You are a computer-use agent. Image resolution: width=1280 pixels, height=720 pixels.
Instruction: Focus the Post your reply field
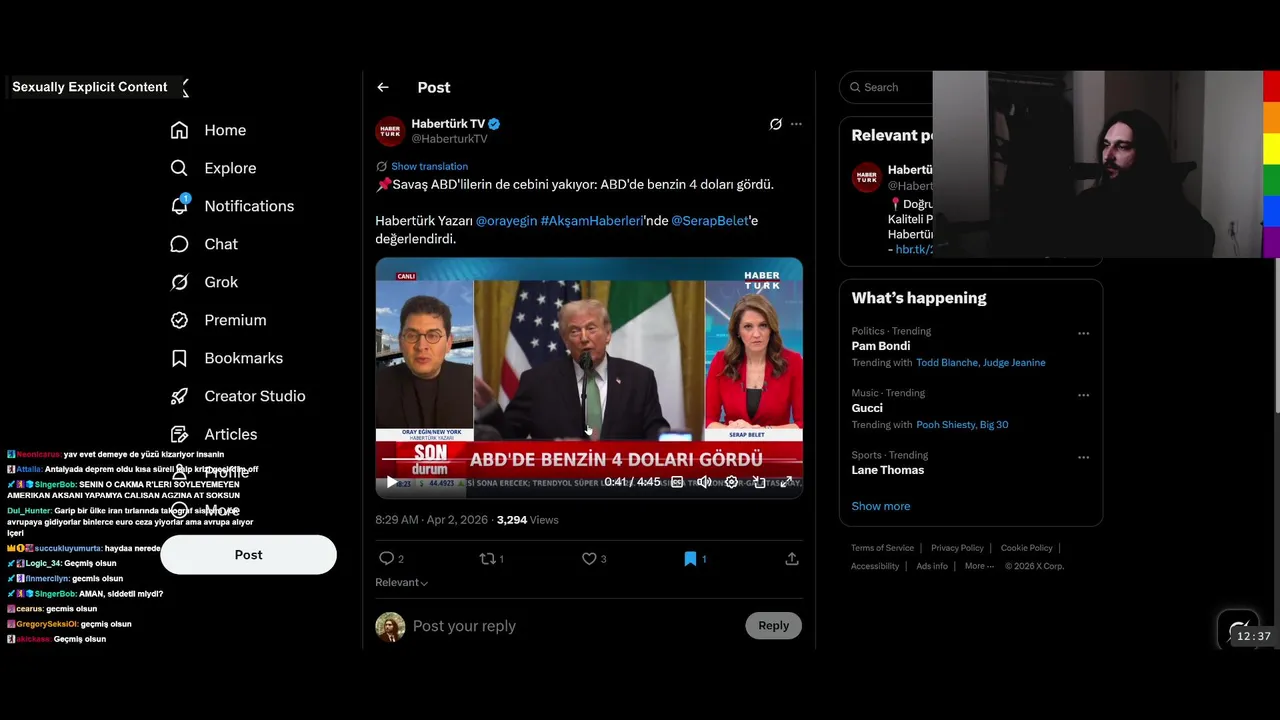[574, 626]
